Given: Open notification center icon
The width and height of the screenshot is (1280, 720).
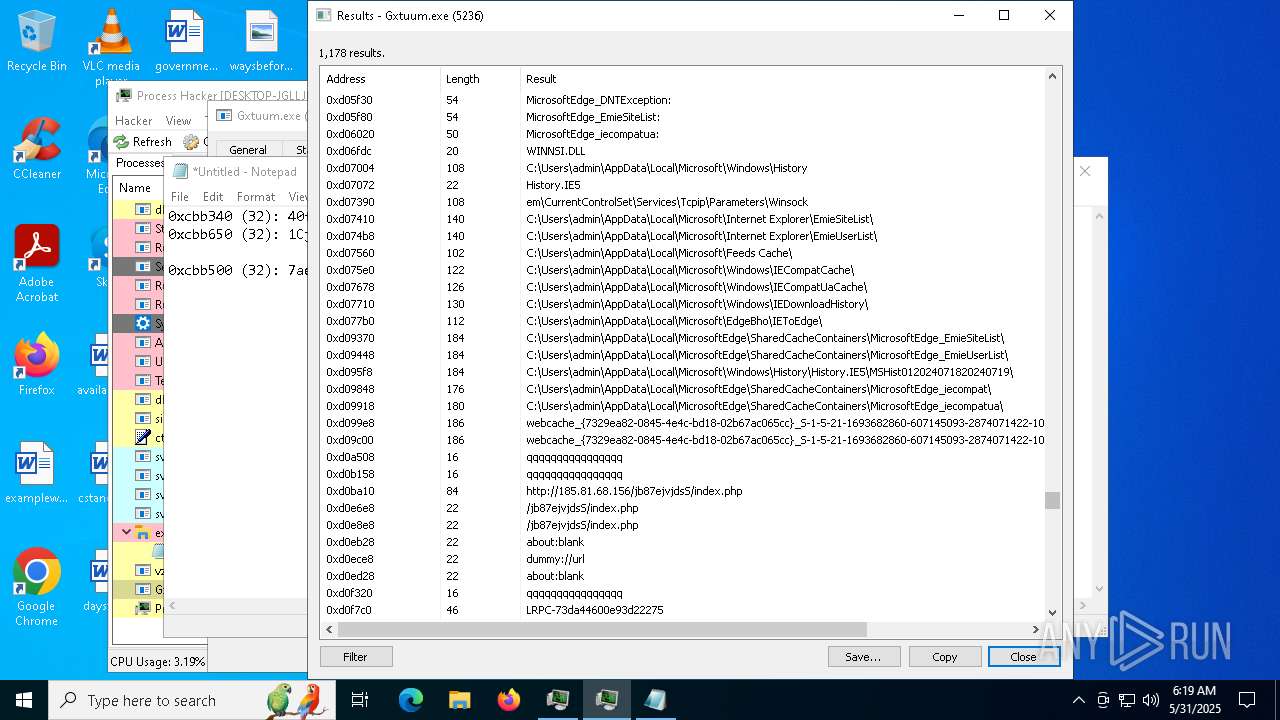Looking at the screenshot, I should (1247, 700).
